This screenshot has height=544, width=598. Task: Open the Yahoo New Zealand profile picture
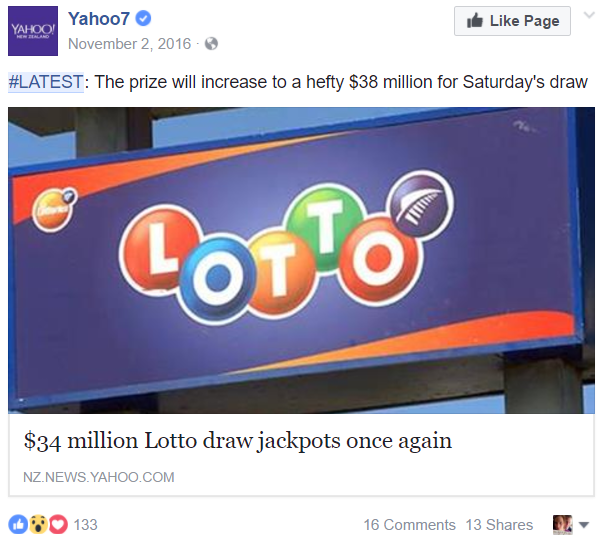[33, 31]
